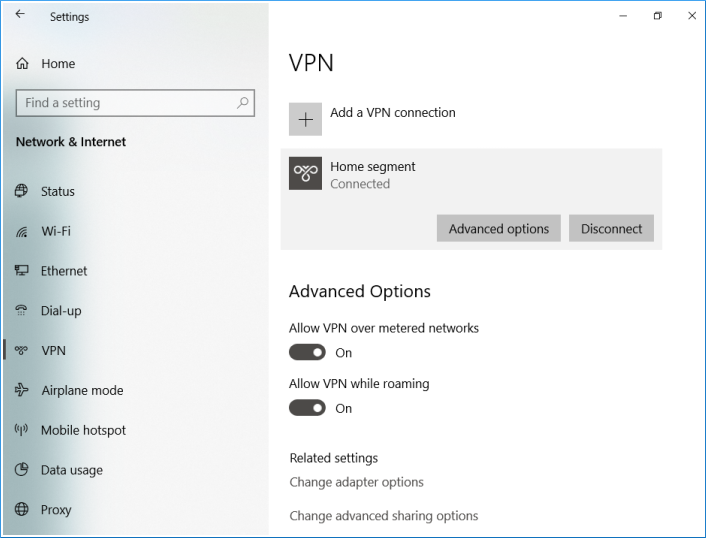Open Advanced options for Home segment

[499, 229]
